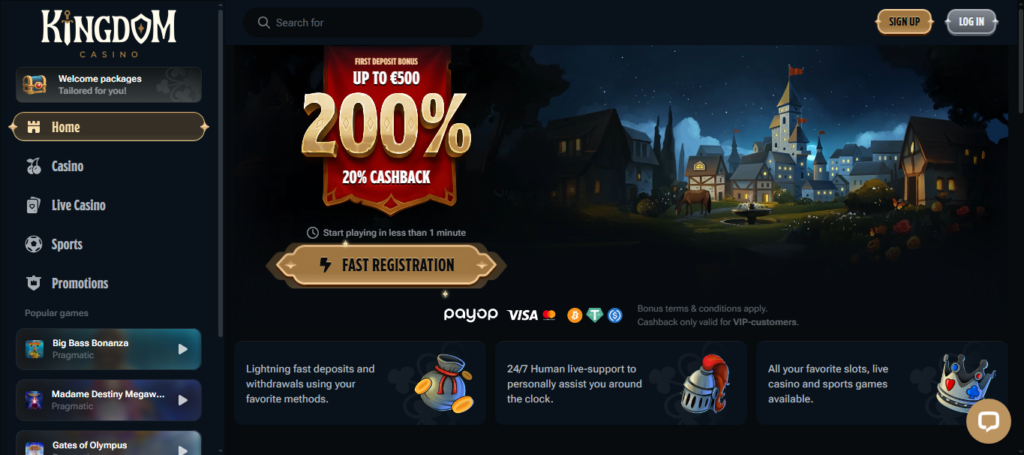Click the Tether payment icon
Screen dimensions: 1024x455
pos(594,315)
